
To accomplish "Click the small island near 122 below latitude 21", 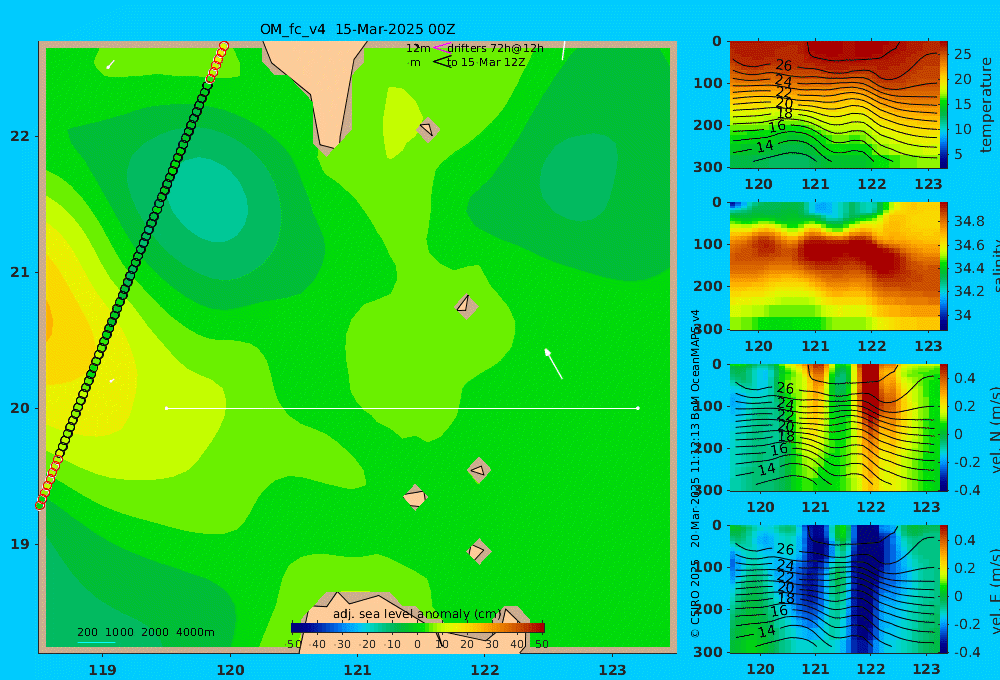I will click(x=466, y=307).
